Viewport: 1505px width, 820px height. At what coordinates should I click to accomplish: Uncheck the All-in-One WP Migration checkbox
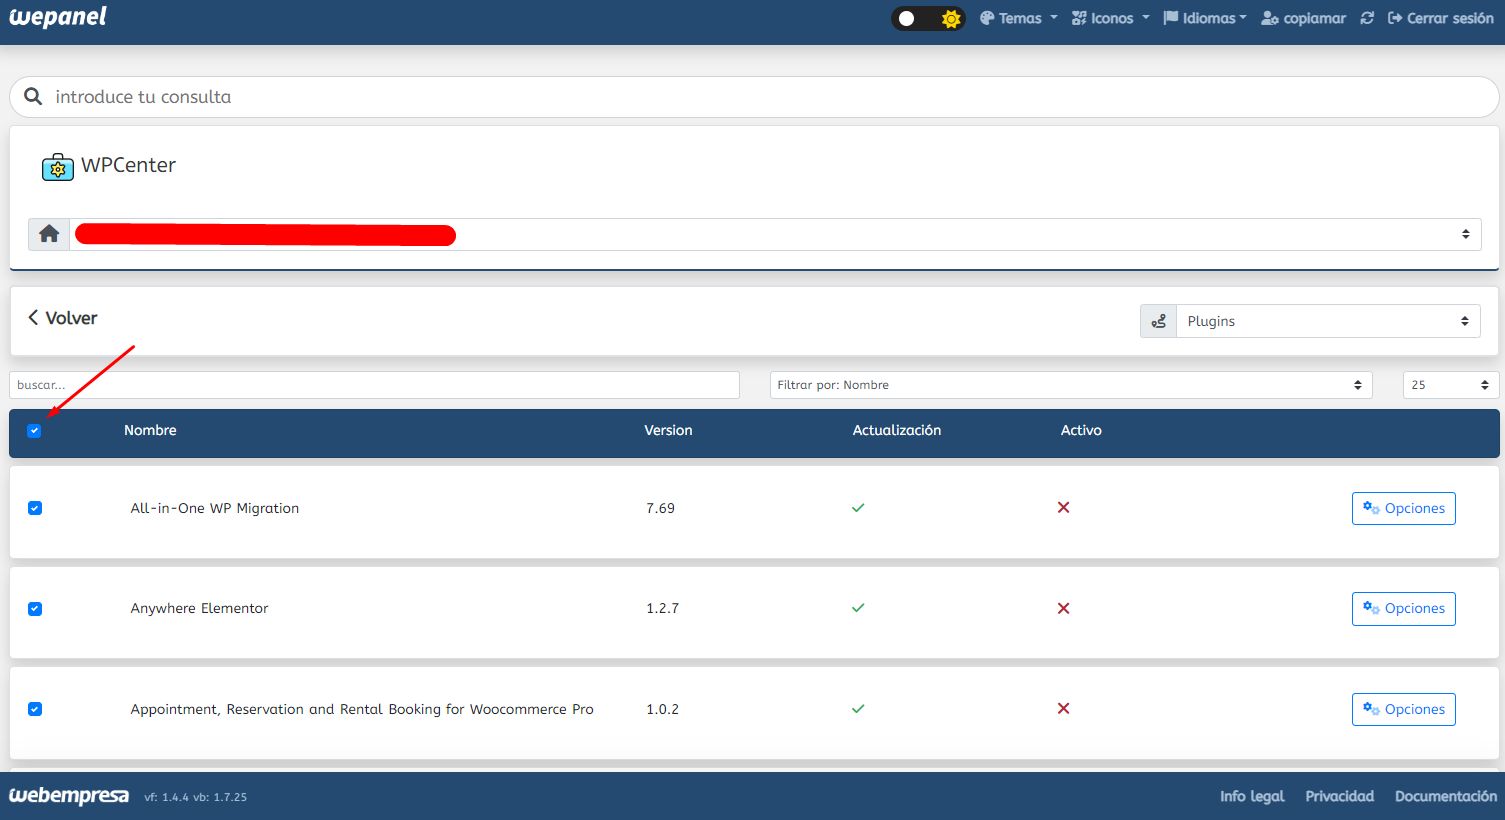point(35,508)
